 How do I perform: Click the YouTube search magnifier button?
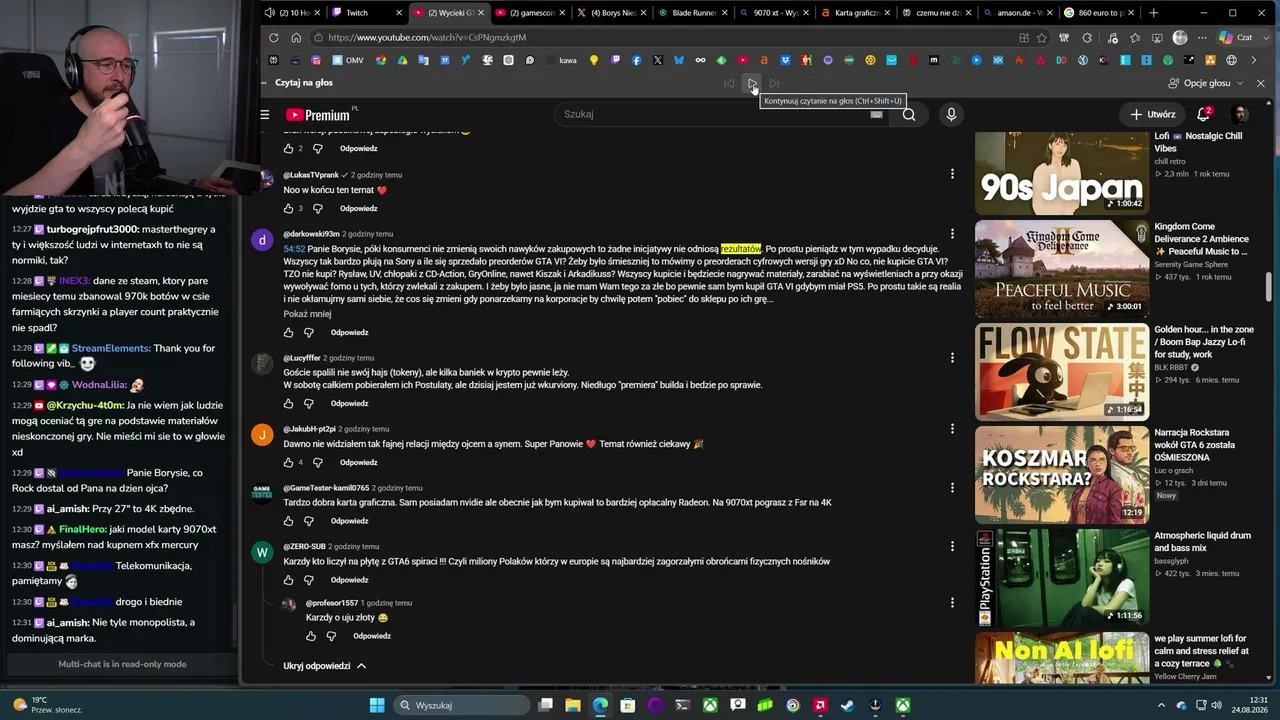coord(908,114)
